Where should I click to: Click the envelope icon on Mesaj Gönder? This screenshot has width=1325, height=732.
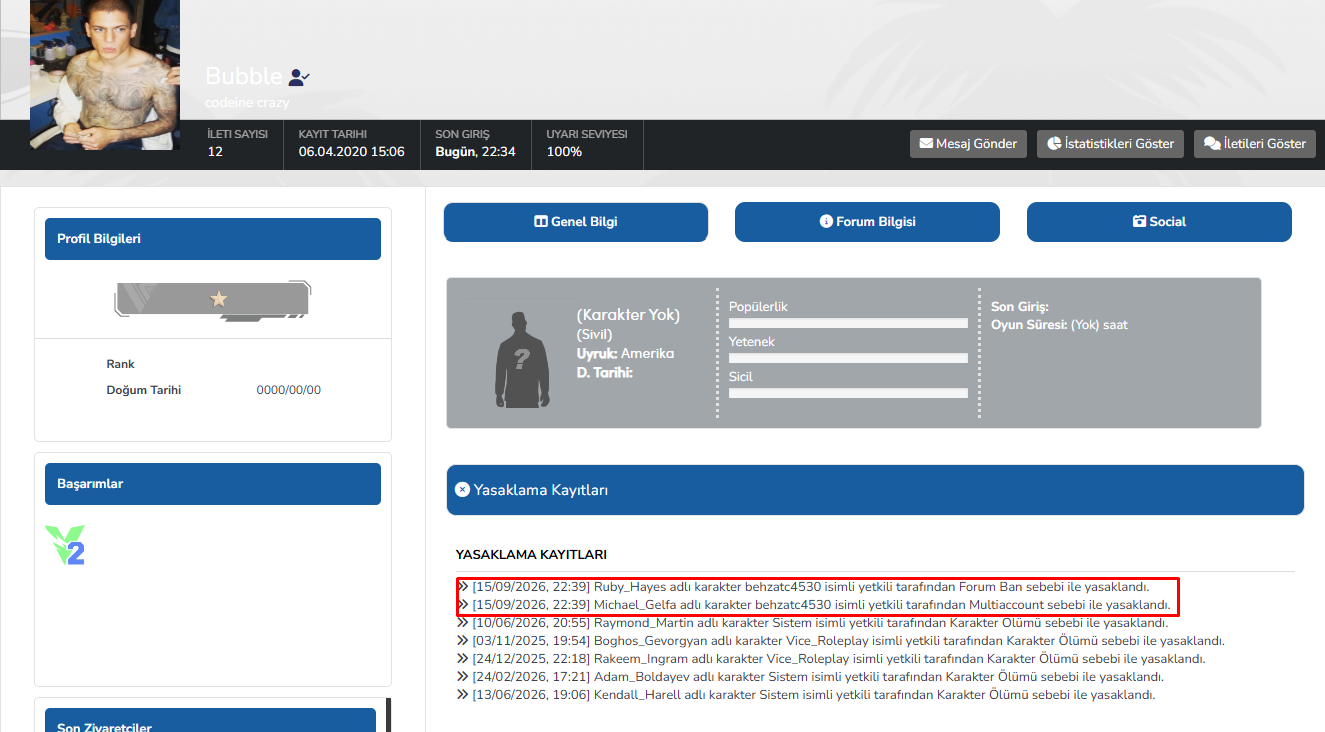click(926, 144)
